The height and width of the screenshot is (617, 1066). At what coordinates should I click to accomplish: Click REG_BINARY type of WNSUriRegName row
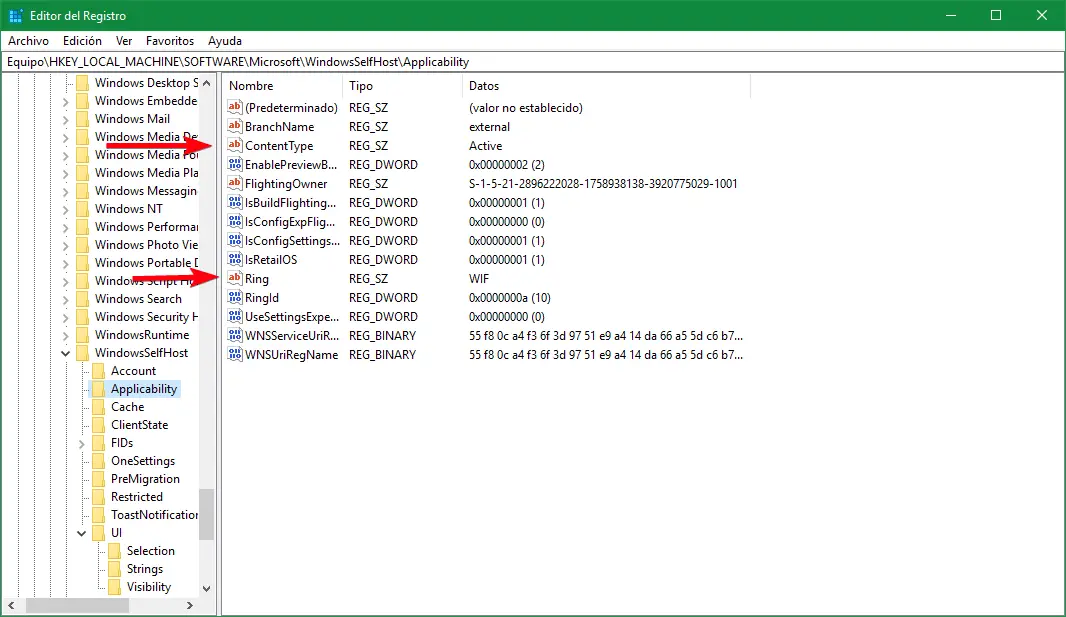(x=382, y=355)
